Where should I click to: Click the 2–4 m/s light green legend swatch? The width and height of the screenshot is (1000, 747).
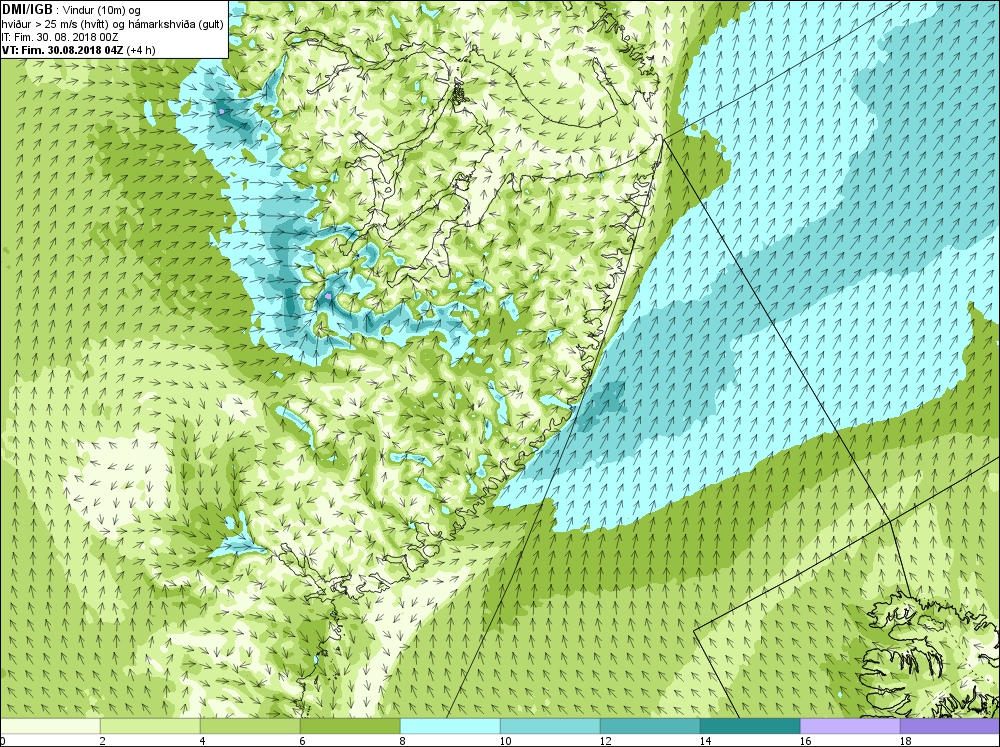click(150, 726)
